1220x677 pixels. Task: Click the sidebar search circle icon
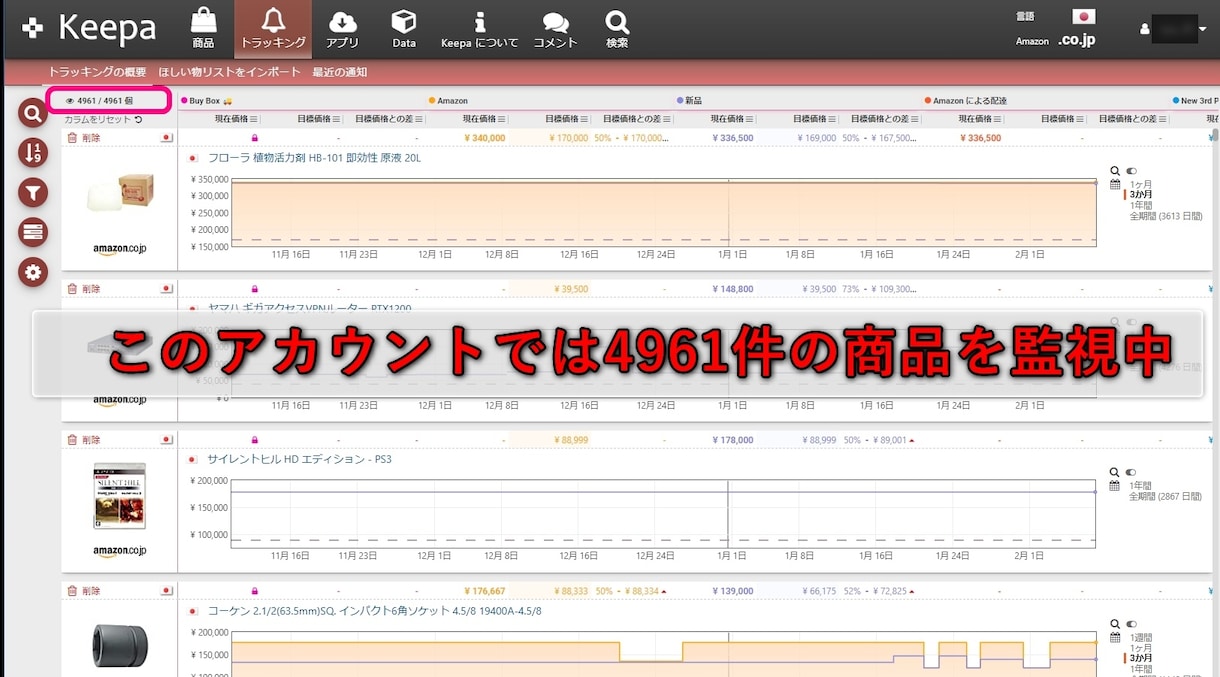(x=33, y=113)
